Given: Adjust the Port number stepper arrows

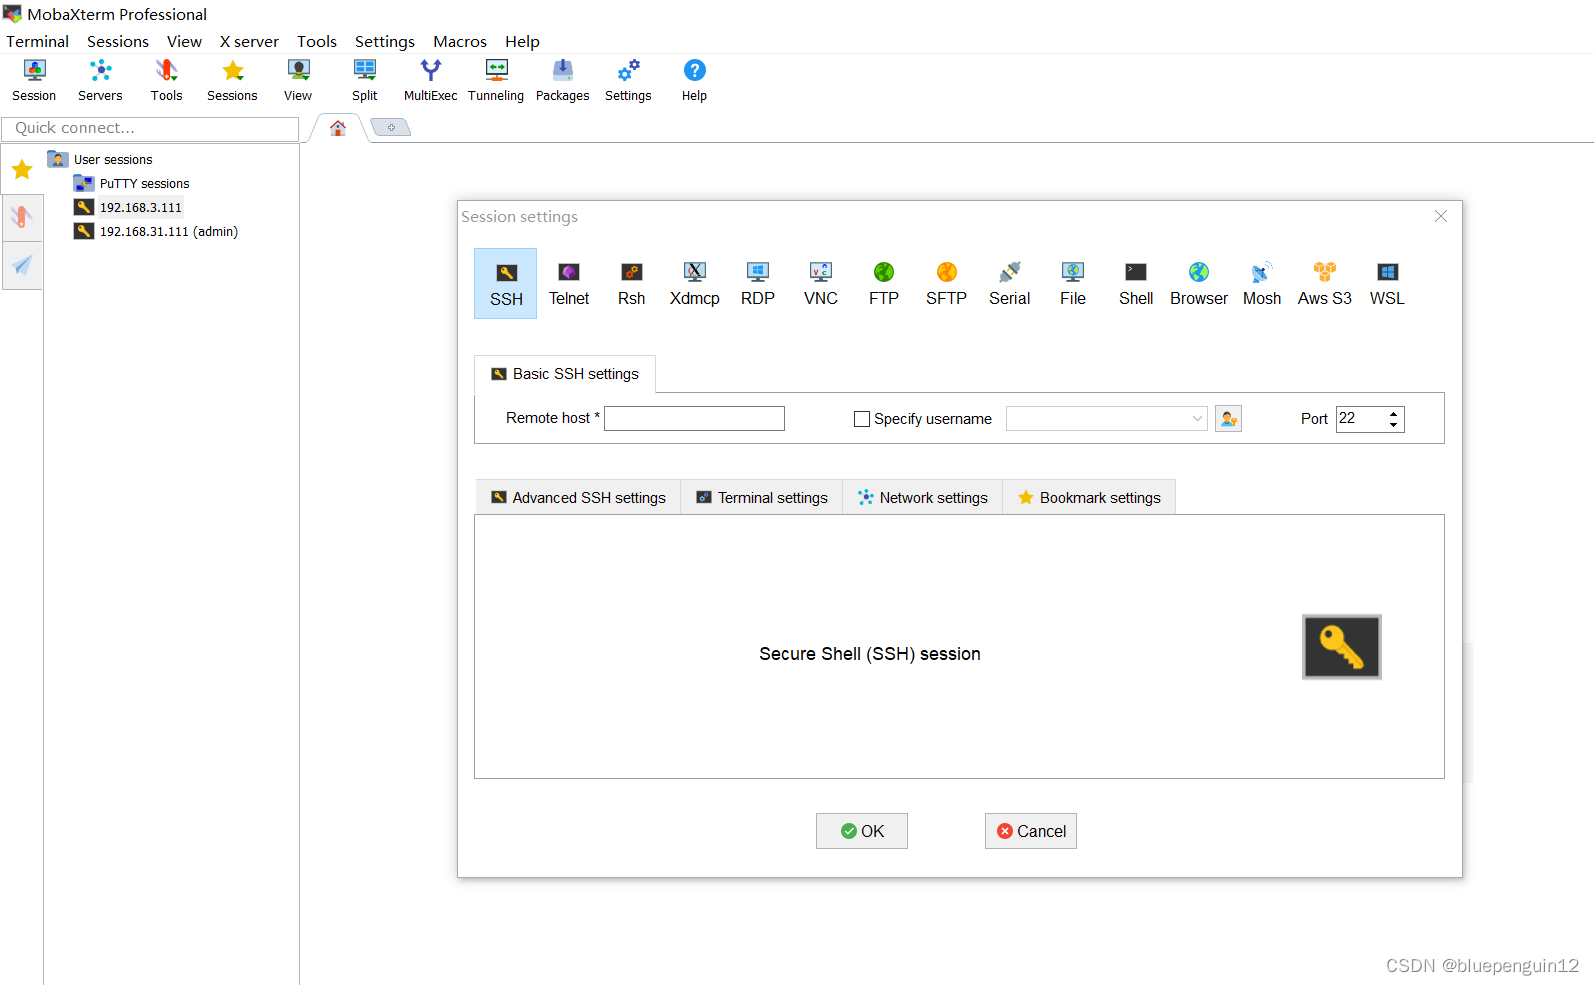Looking at the screenshot, I should click(1393, 419).
